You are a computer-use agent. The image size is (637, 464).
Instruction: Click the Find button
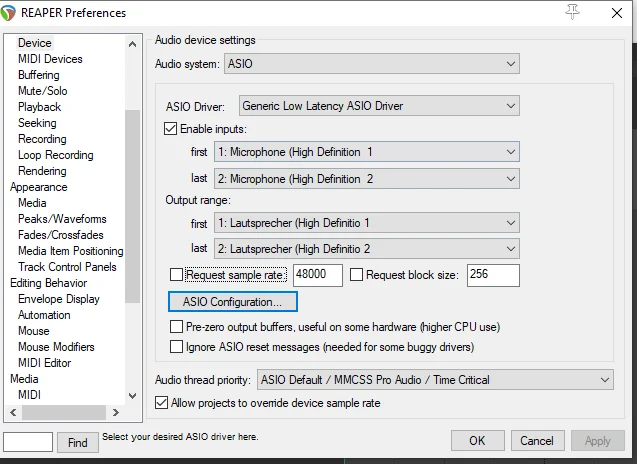(x=77, y=442)
